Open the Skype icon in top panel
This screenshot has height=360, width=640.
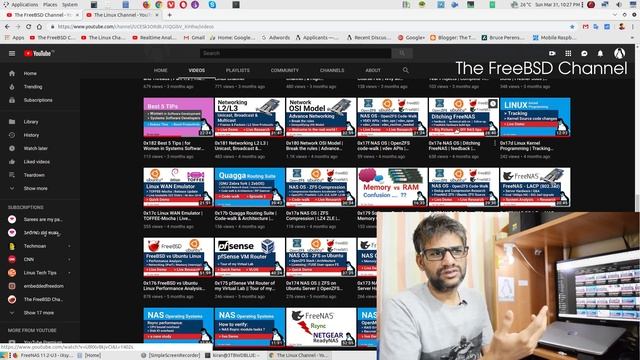click(212, 4)
